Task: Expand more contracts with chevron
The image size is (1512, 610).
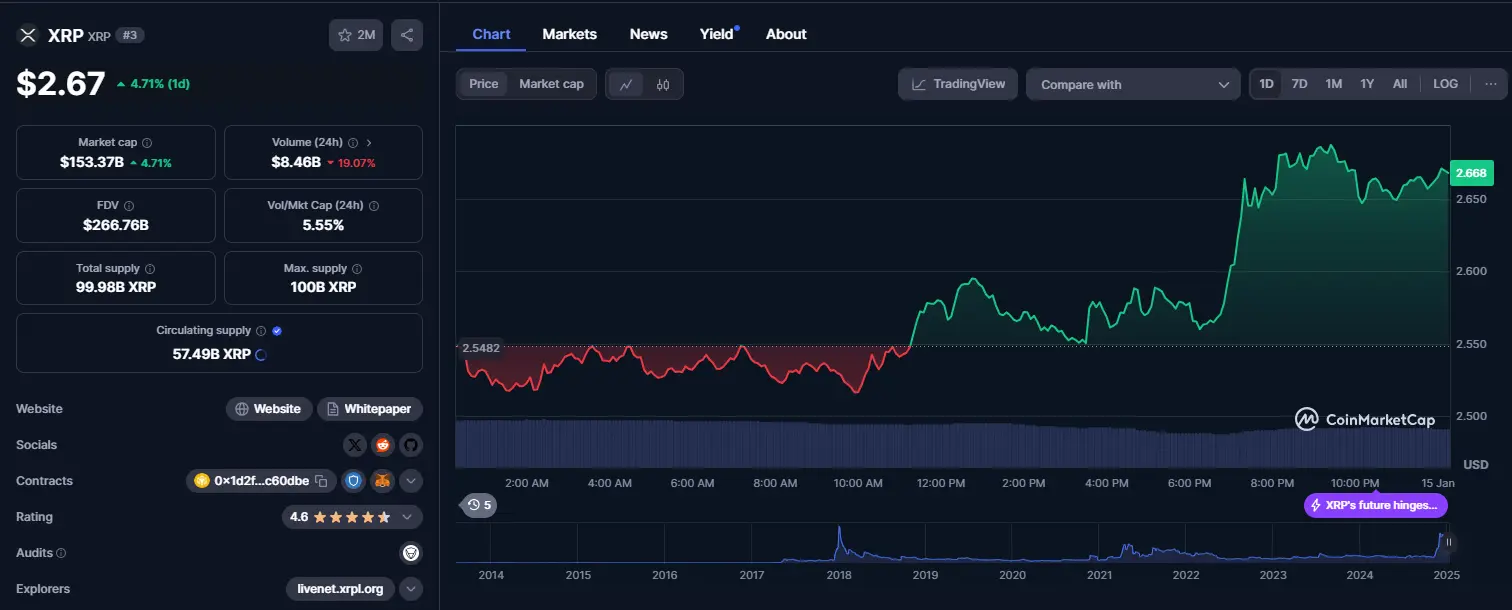Action: [411, 481]
